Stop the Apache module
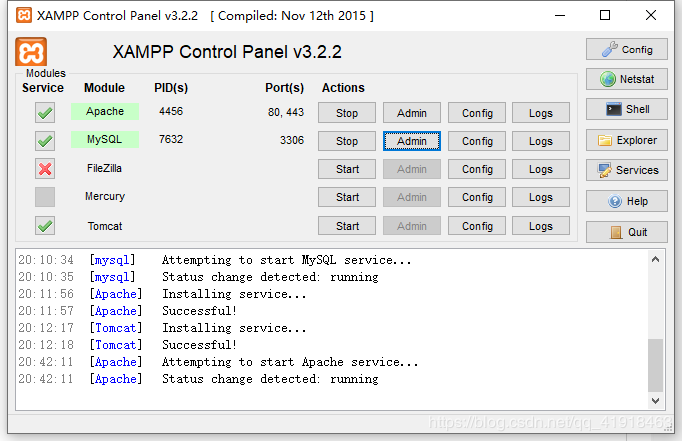682x441 pixels. click(347, 113)
